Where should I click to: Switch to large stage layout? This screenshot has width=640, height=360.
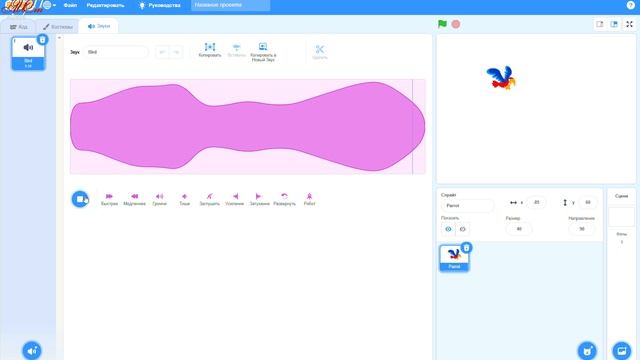(x=614, y=24)
